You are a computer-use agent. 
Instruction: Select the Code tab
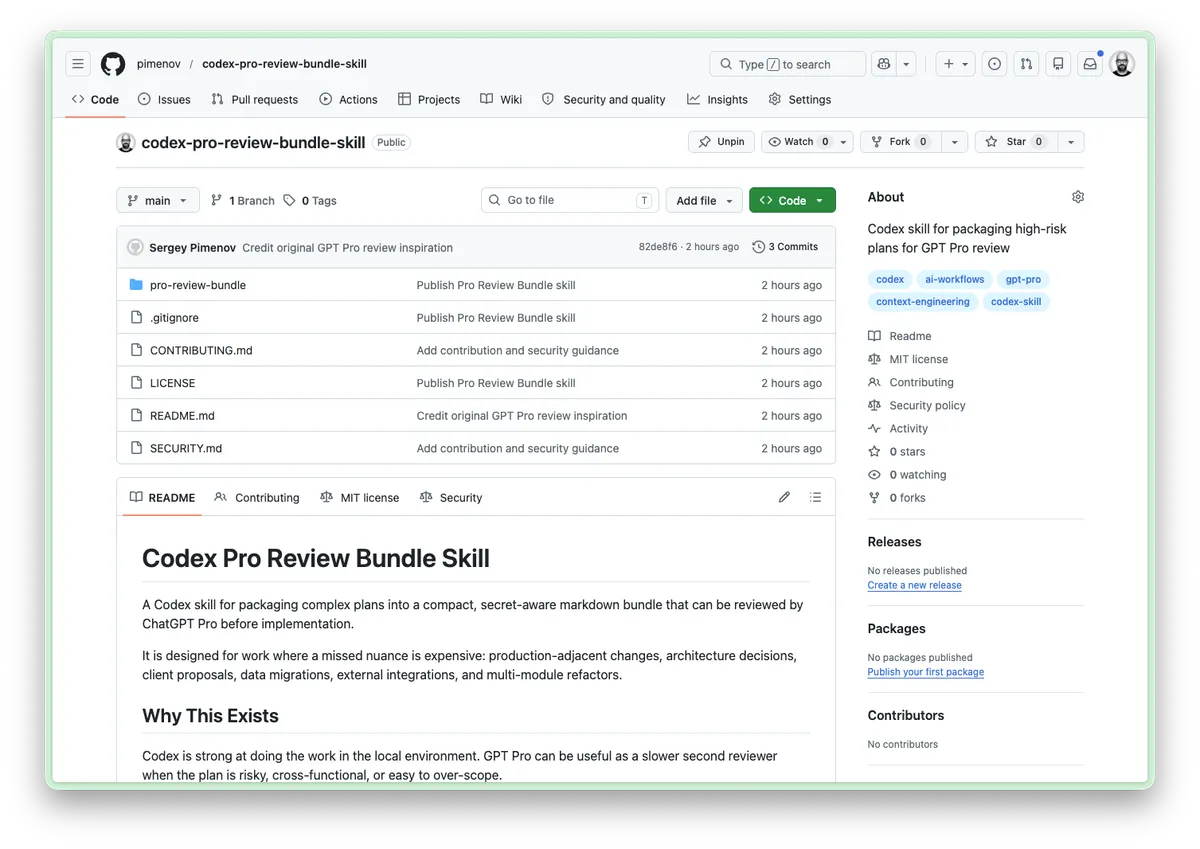pyautogui.click(x=95, y=99)
